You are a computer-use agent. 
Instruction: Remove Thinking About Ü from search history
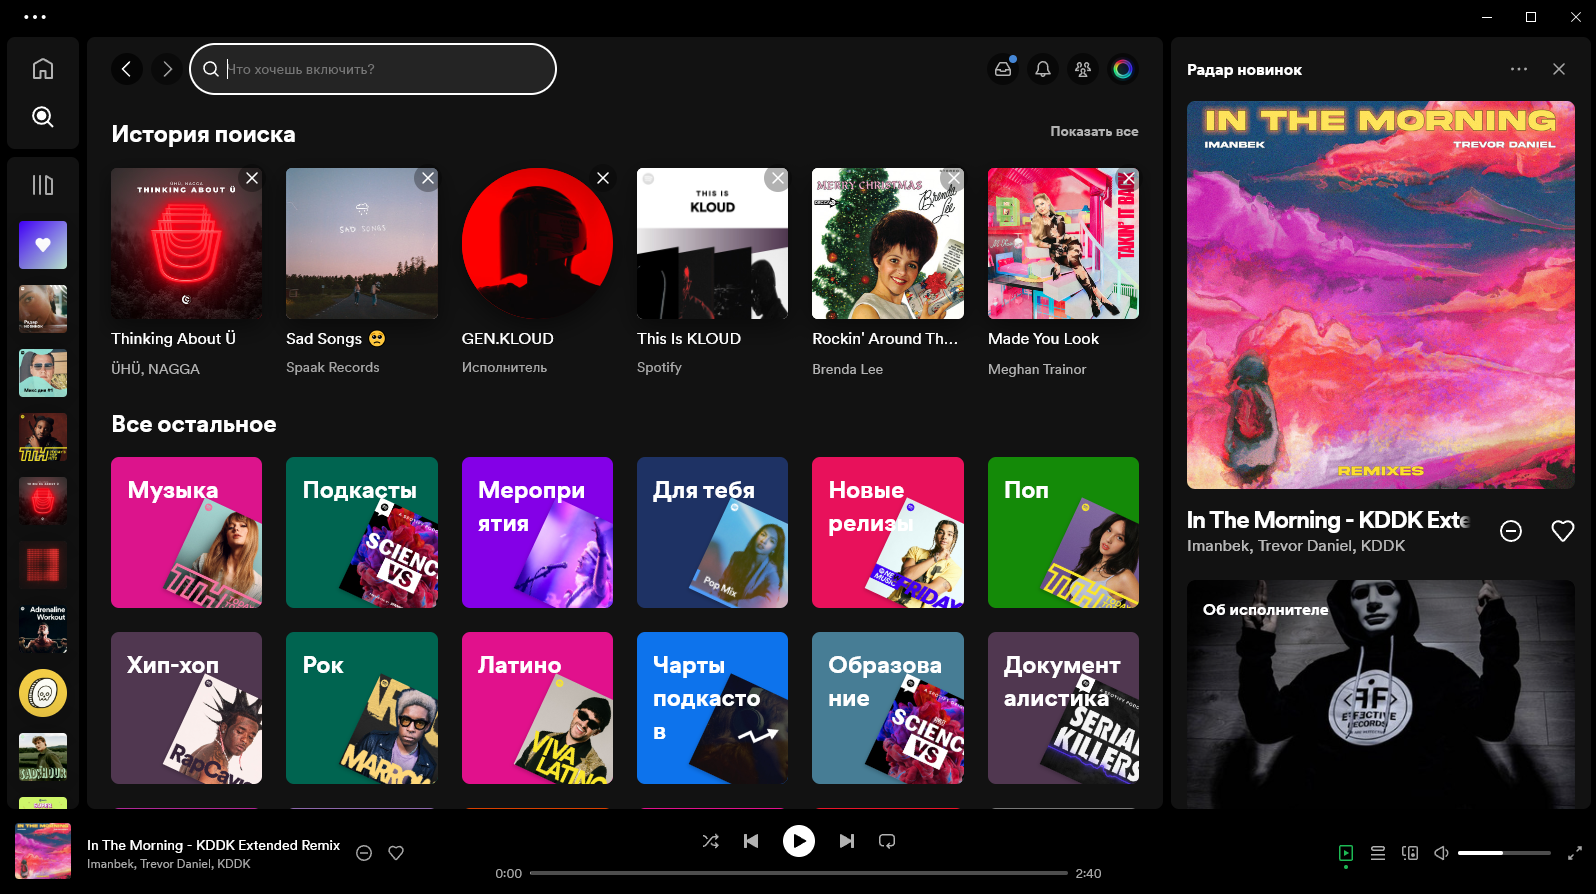[x=252, y=178]
